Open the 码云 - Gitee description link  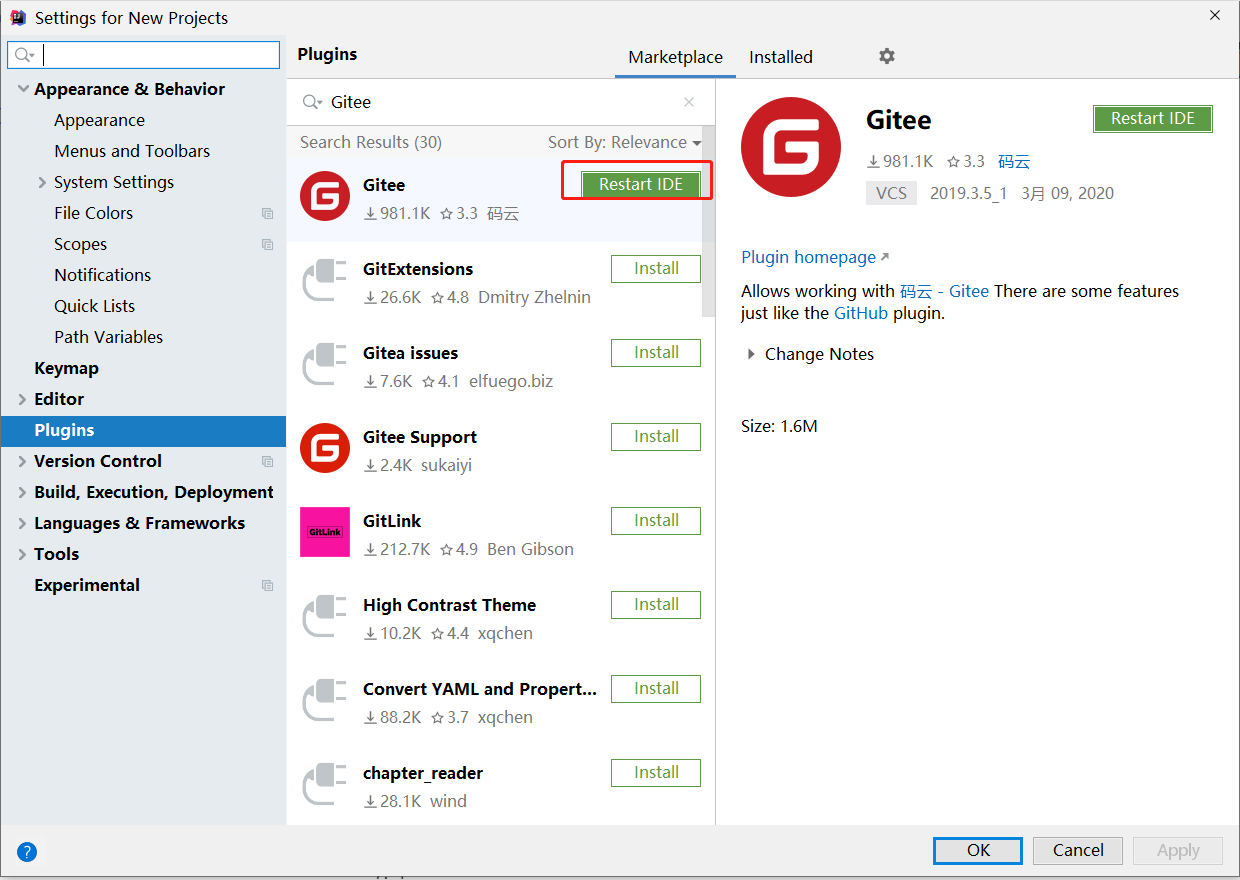point(944,291)
